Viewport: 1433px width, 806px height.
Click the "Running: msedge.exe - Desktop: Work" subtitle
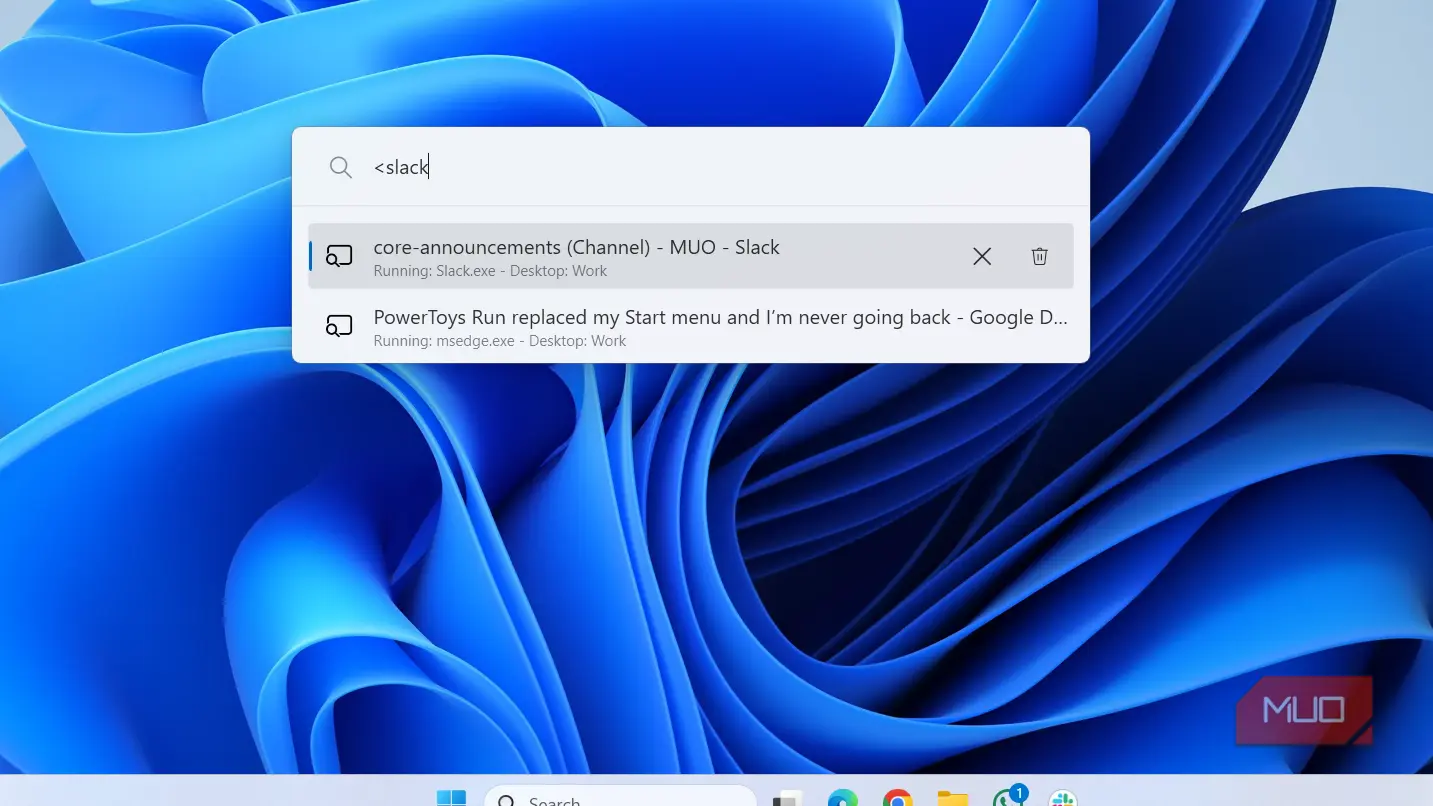499,341
